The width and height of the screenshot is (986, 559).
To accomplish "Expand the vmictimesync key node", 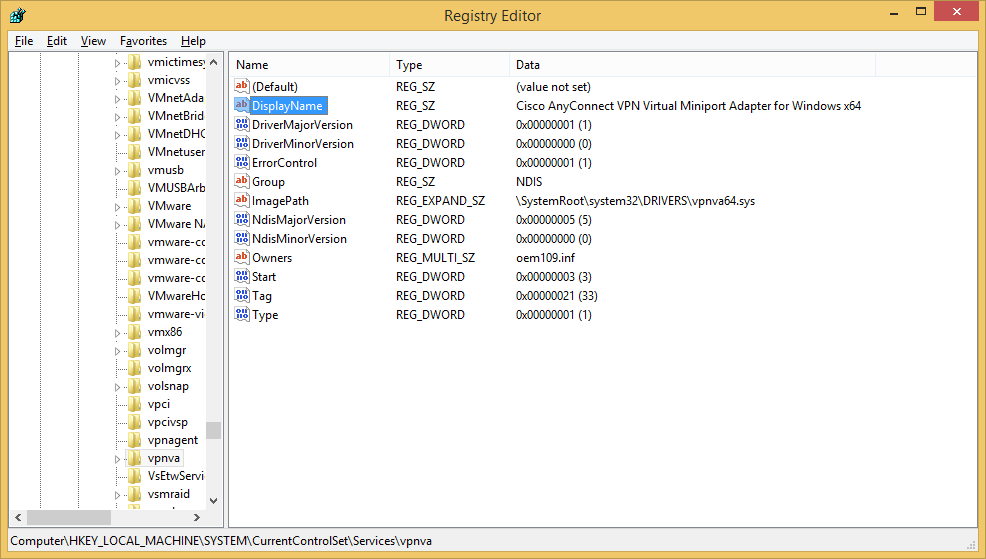I will coord(117,63).
